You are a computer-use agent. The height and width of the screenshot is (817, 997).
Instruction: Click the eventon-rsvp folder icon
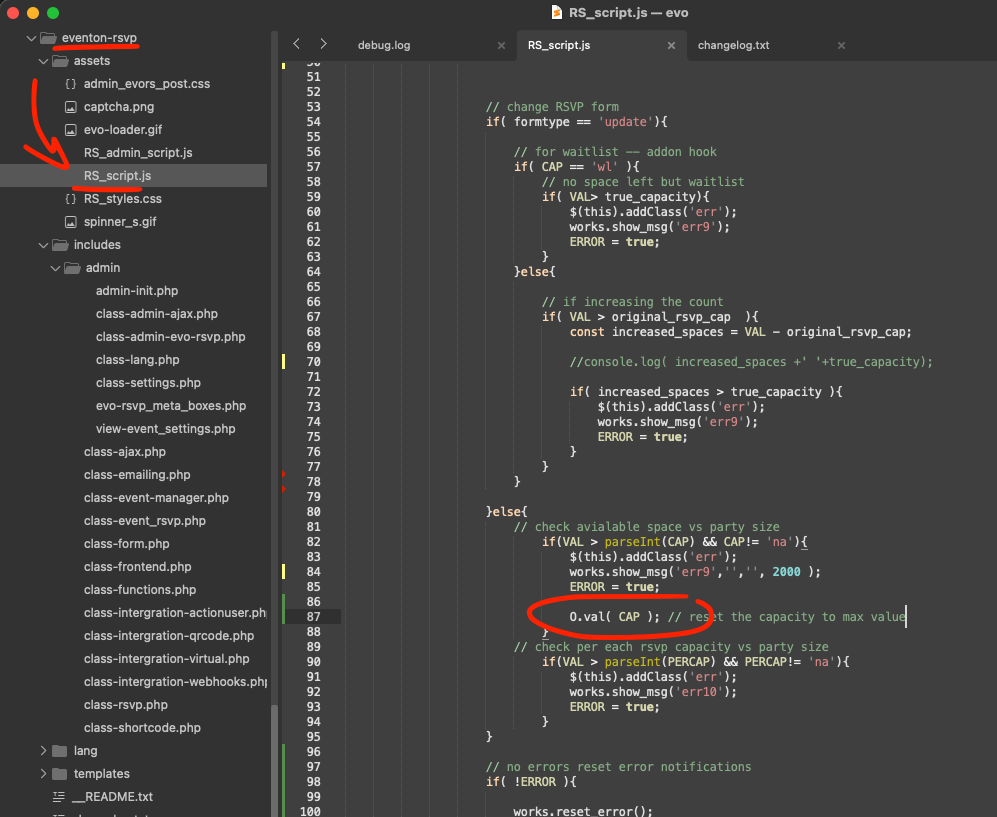(x=48, y=38)
